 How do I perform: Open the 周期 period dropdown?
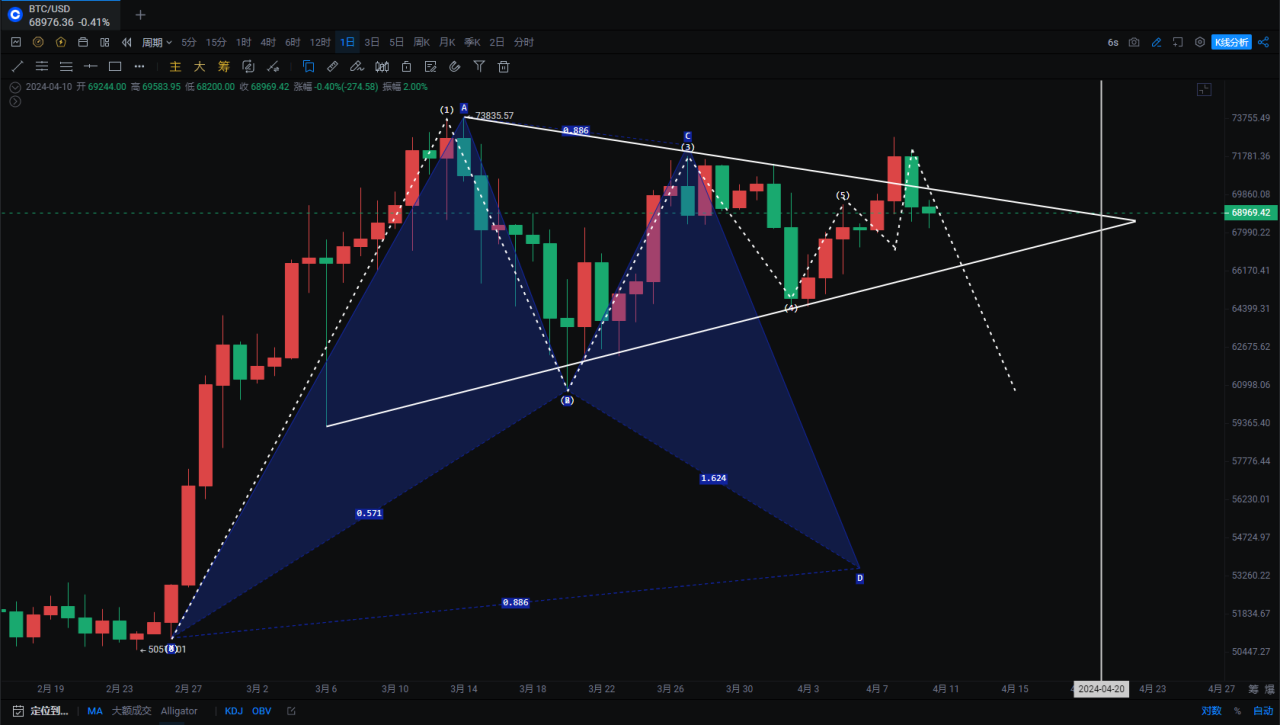pyautogui.click(x=157, y=42)
